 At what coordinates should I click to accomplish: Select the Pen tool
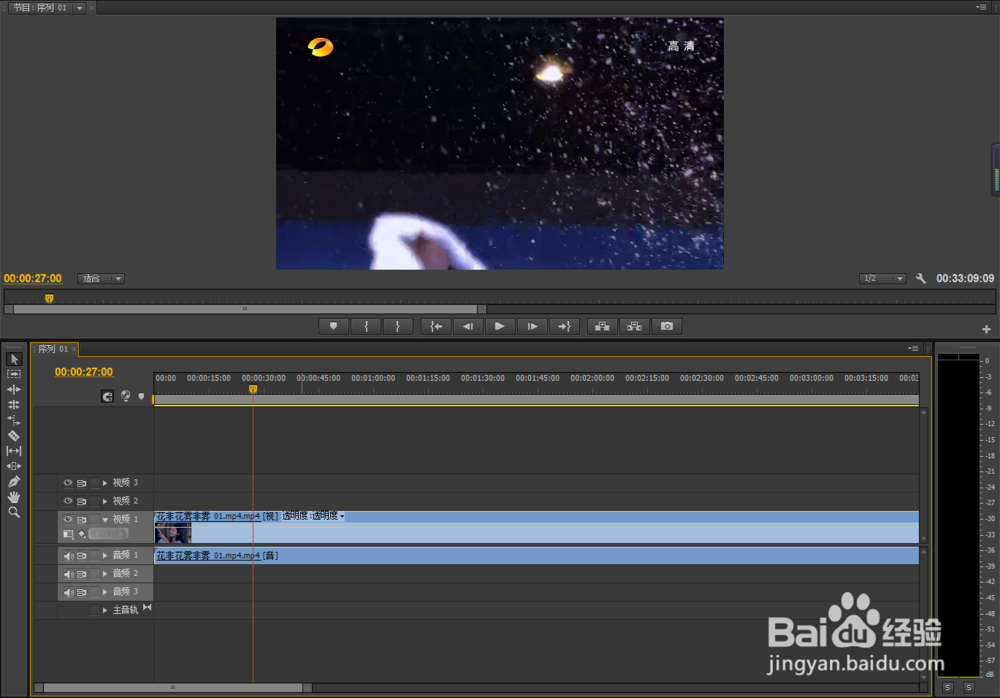(x=14, y=482)
